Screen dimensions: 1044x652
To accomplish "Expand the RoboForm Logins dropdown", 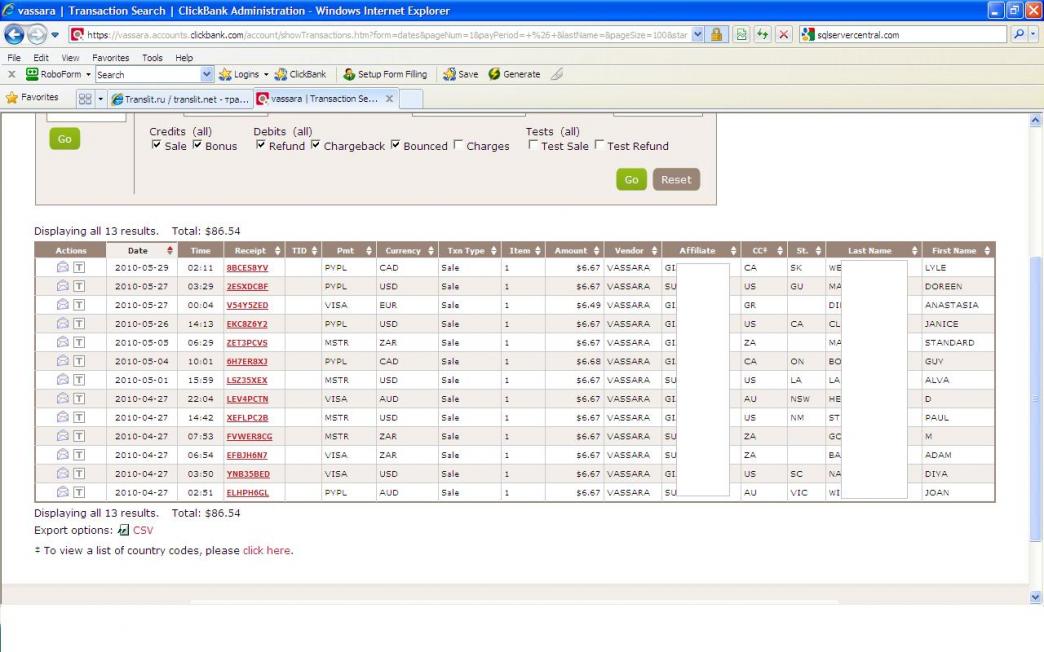I will click(264, 74).
